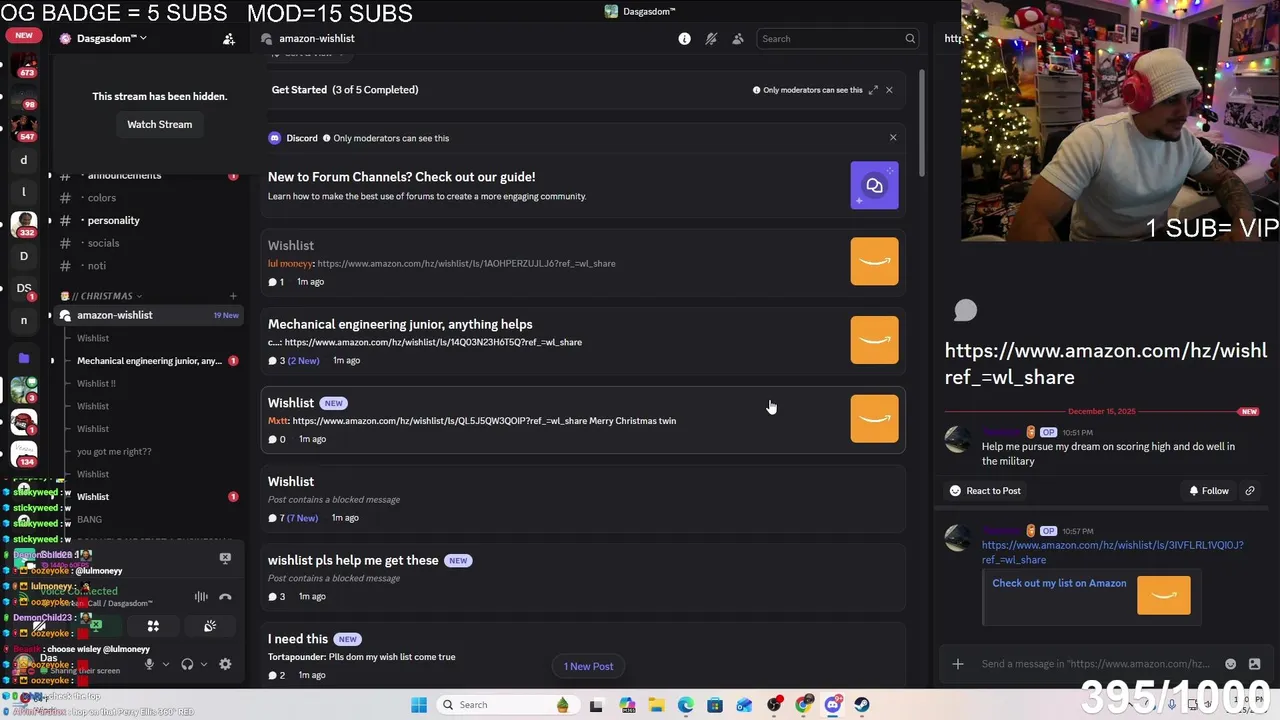Click the message attachment plus button

click(x=958, y=664)
